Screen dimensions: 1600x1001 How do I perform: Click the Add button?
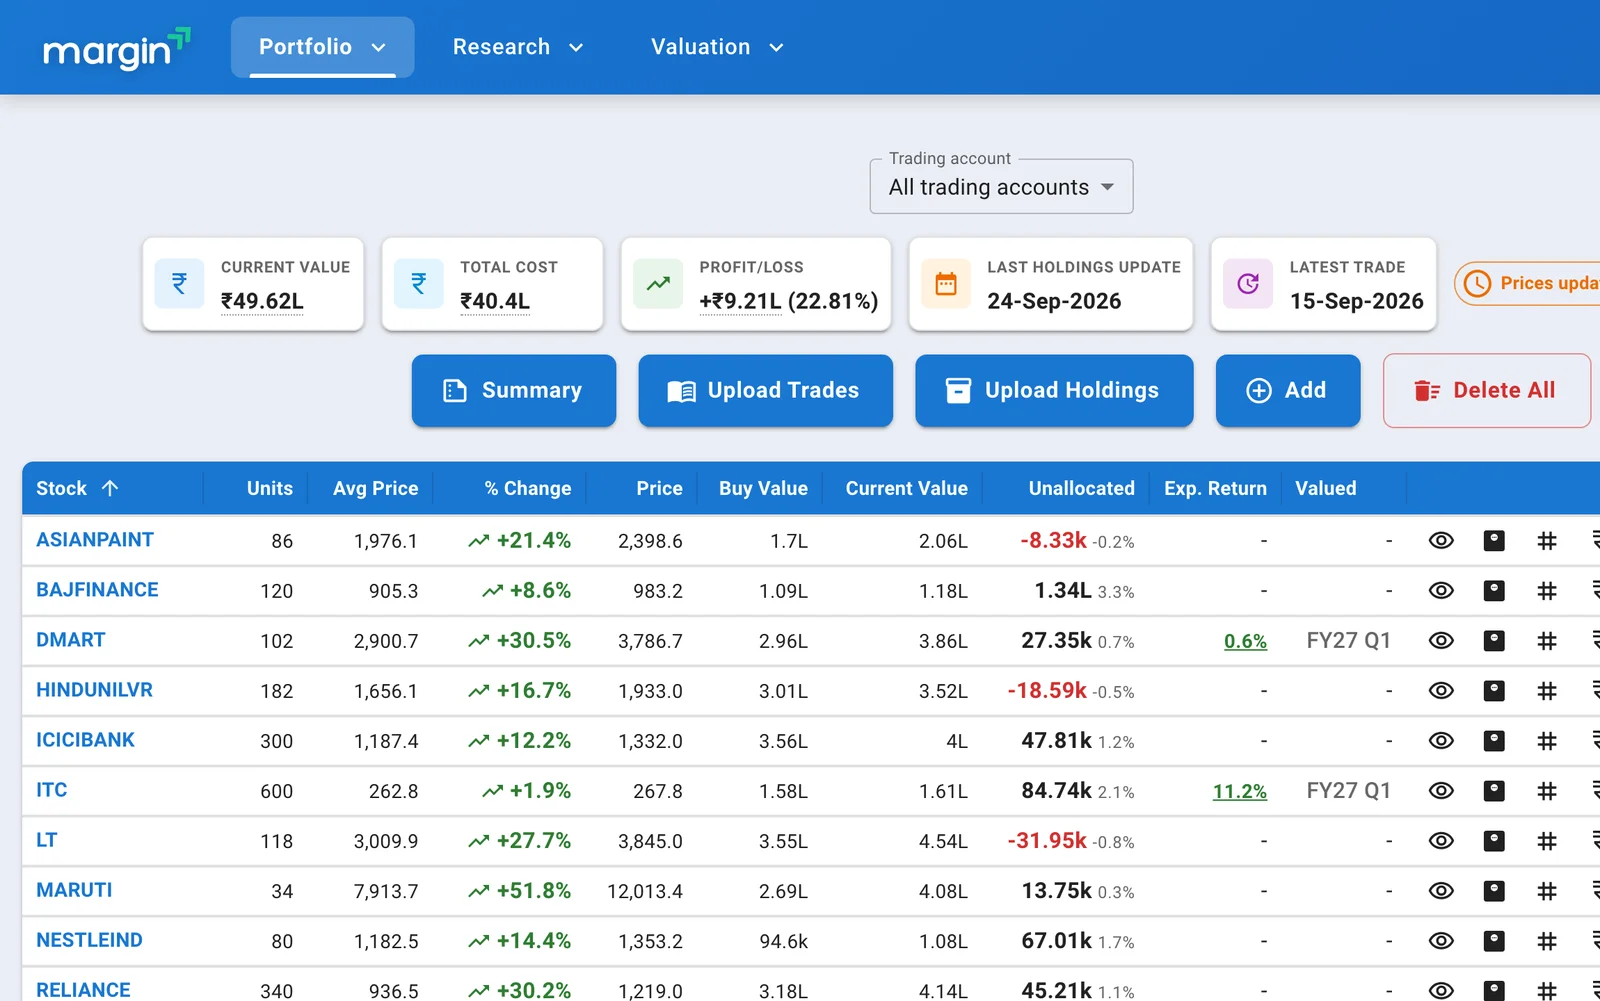[x=1288, y=391]
